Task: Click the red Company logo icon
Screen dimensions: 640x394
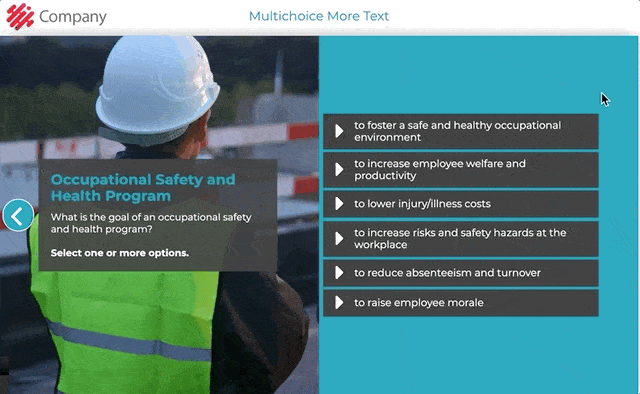Action: click(x=20, y=16)
